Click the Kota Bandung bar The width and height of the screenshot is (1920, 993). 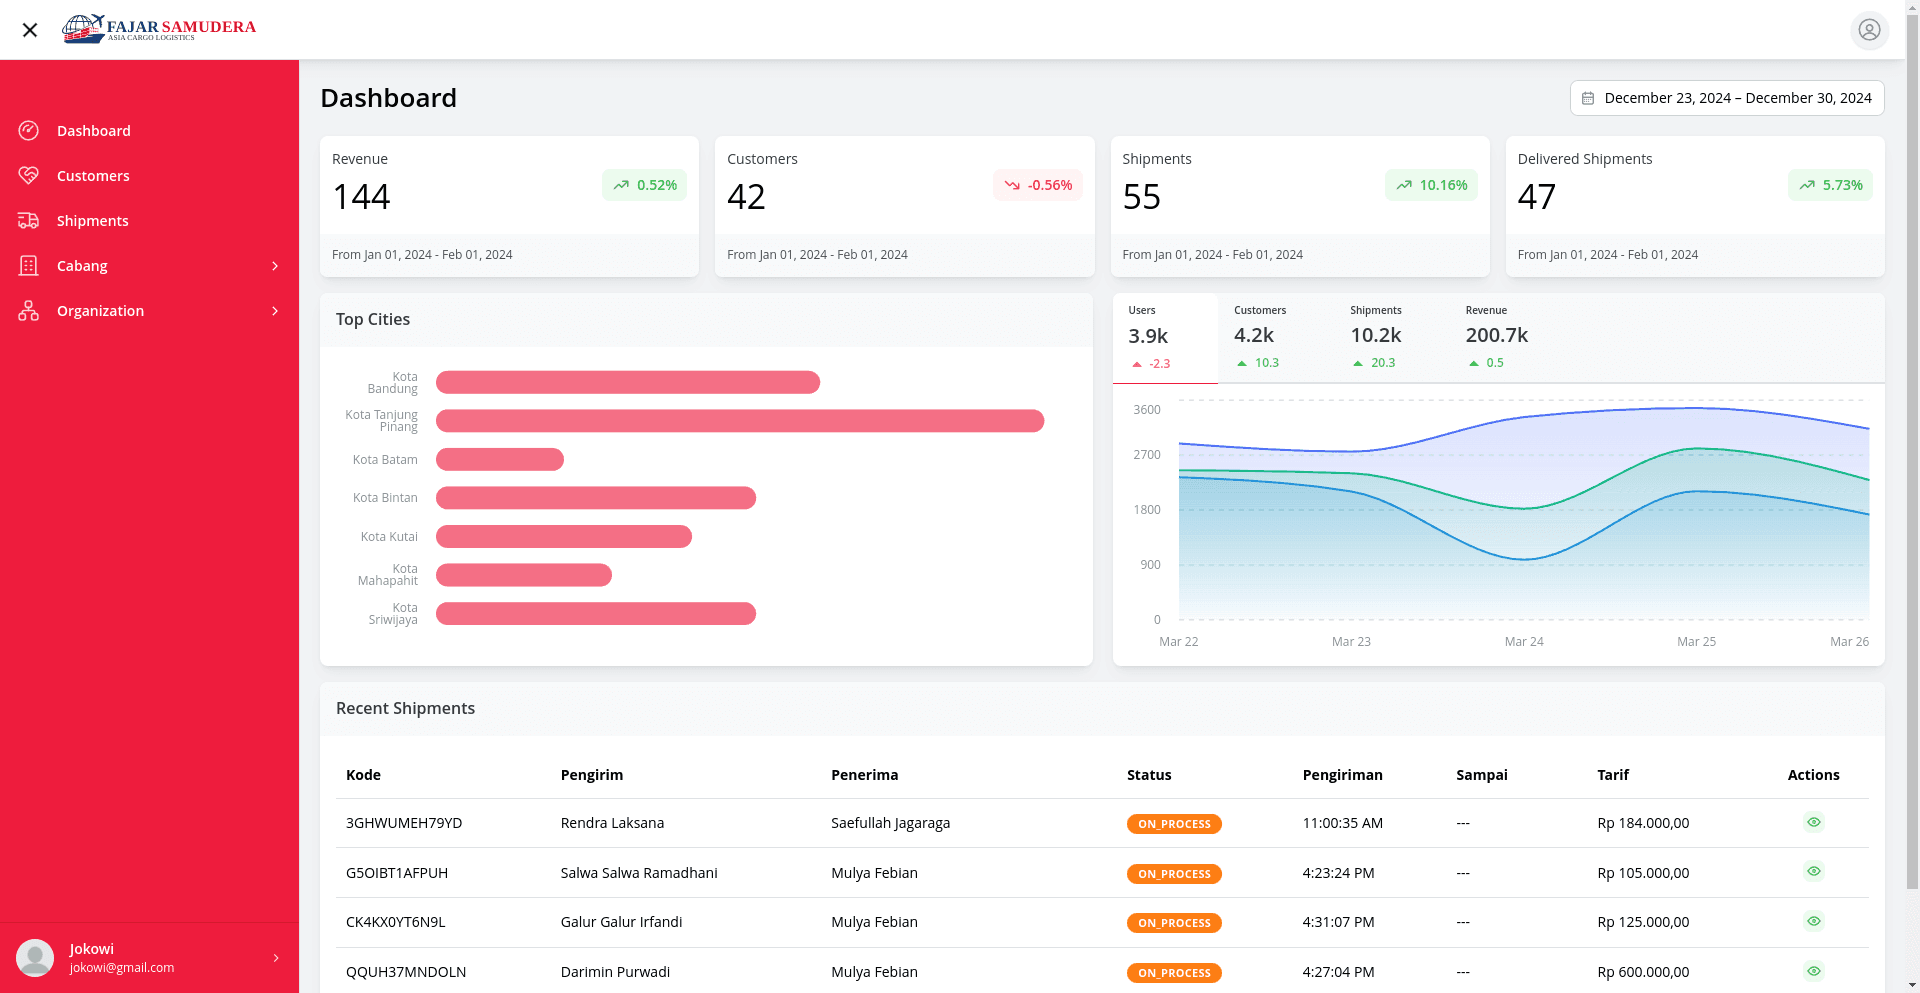(628, 382)
